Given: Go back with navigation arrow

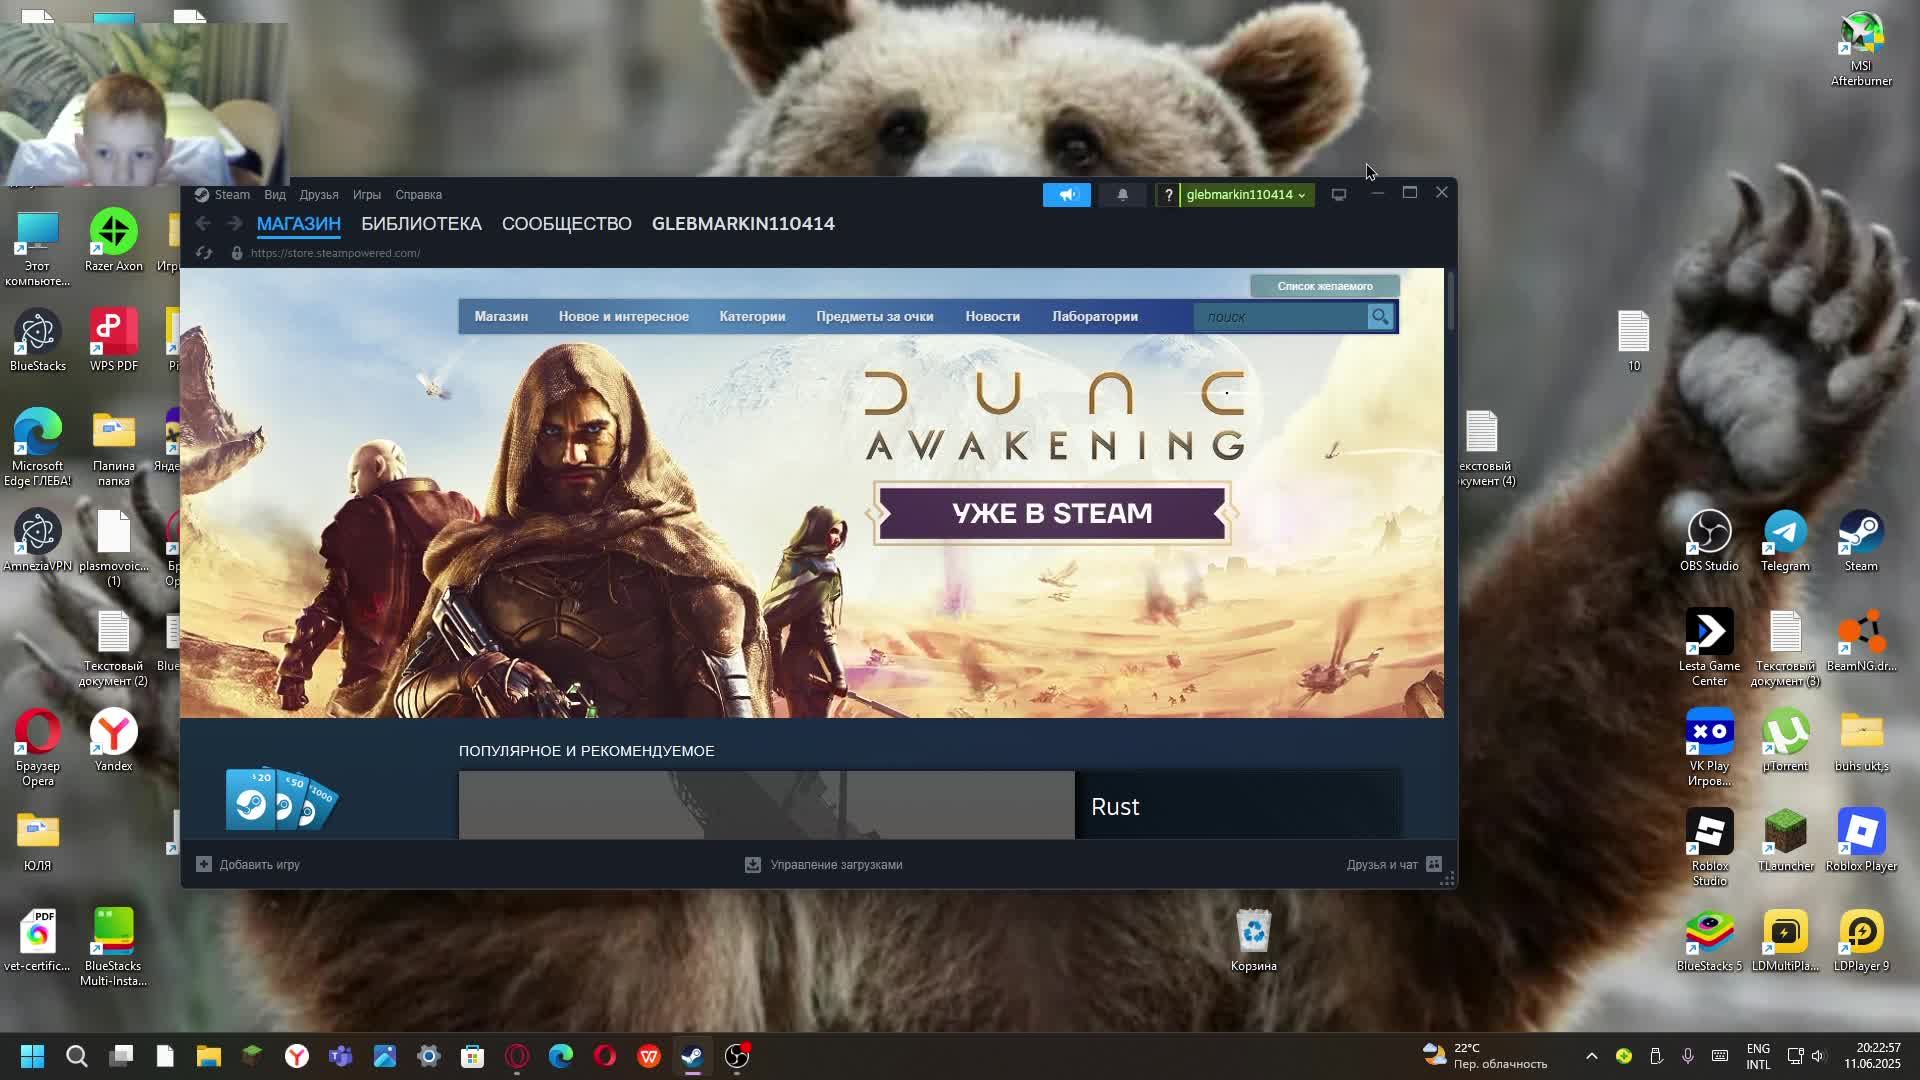Looking at the screenshot, I should pyautogui.click(x=203, y=224).
